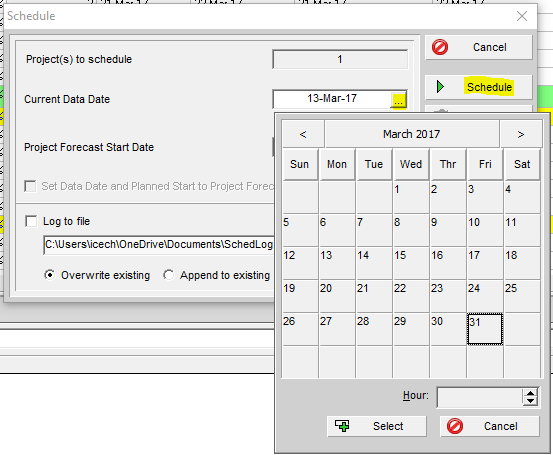
Task: Select March 12 in the calendar
Action: tap(300, 263)
